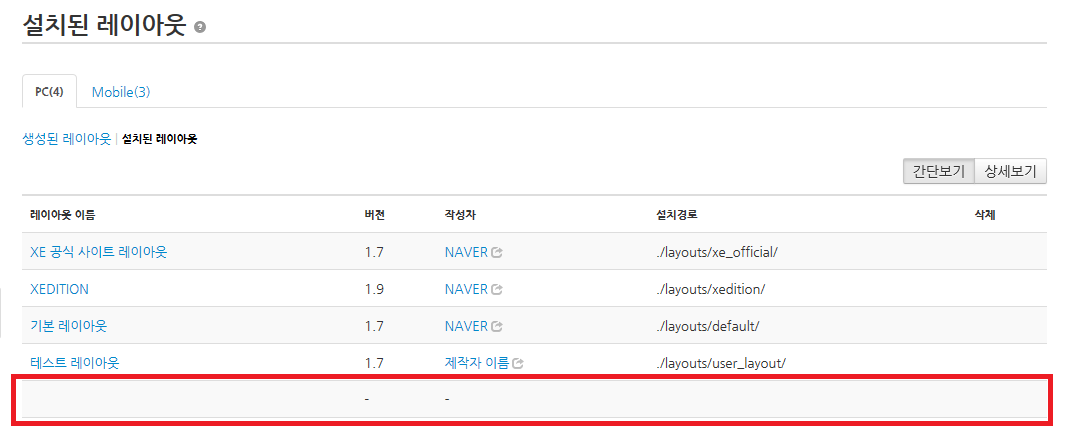The image size is (1071, 435).
Task: Switch to the Mobile(3) tab
Action: tap(121, 92)
